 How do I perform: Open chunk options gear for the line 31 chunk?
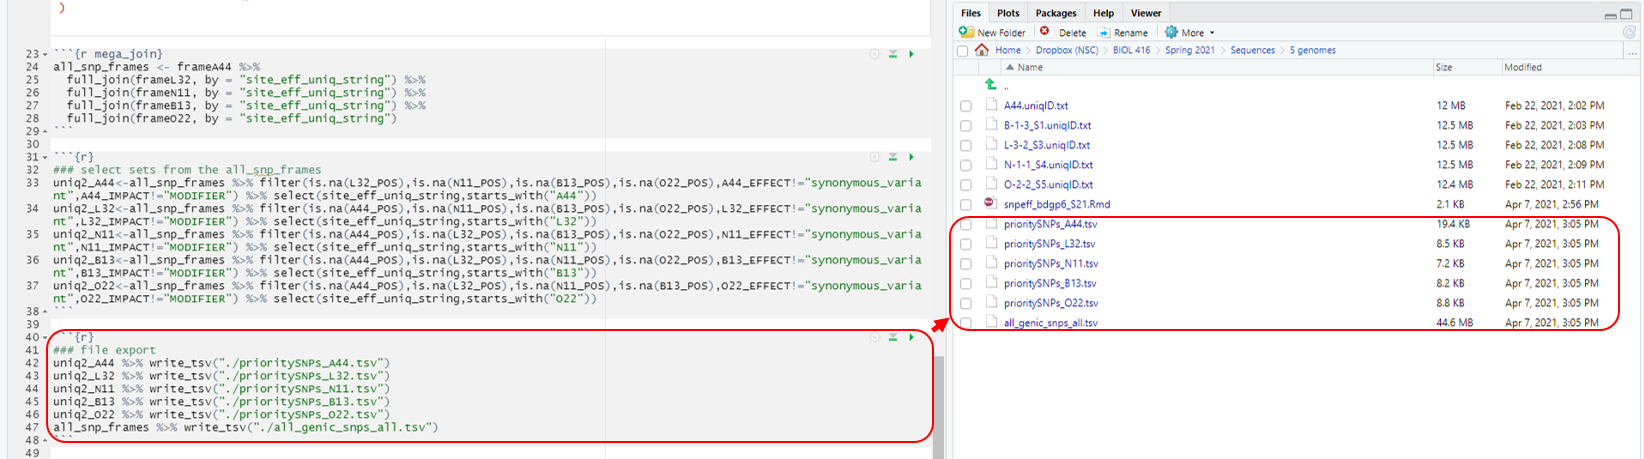coord(875,157)
